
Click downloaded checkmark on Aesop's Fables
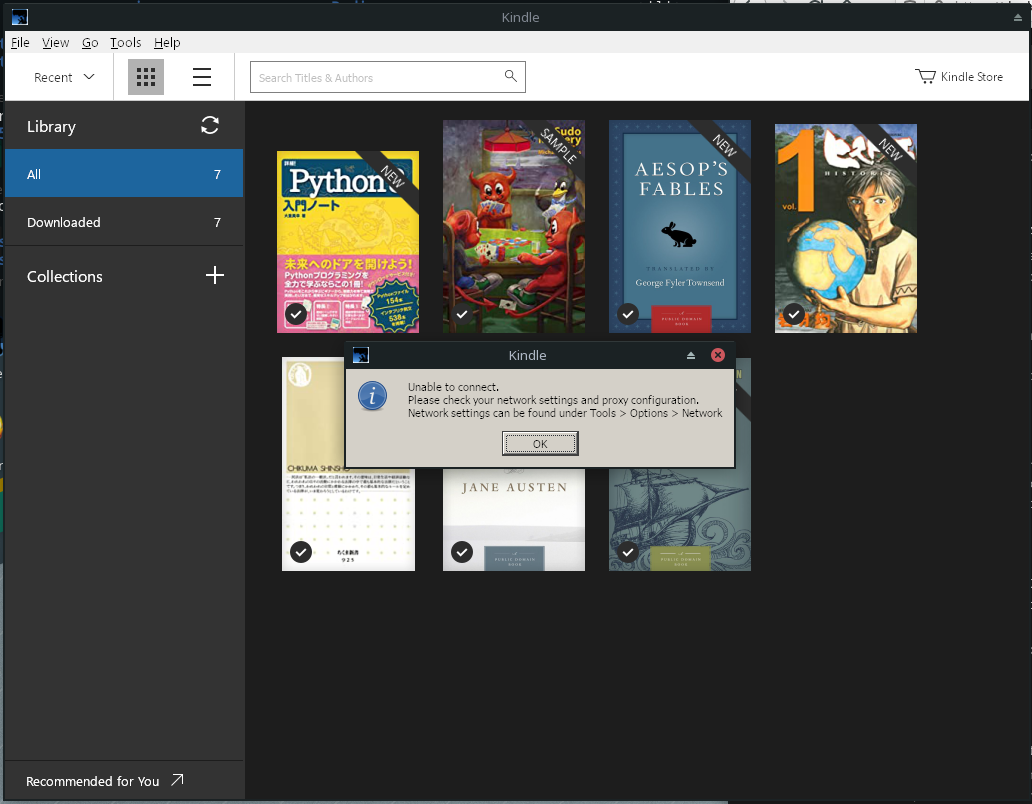628,314
